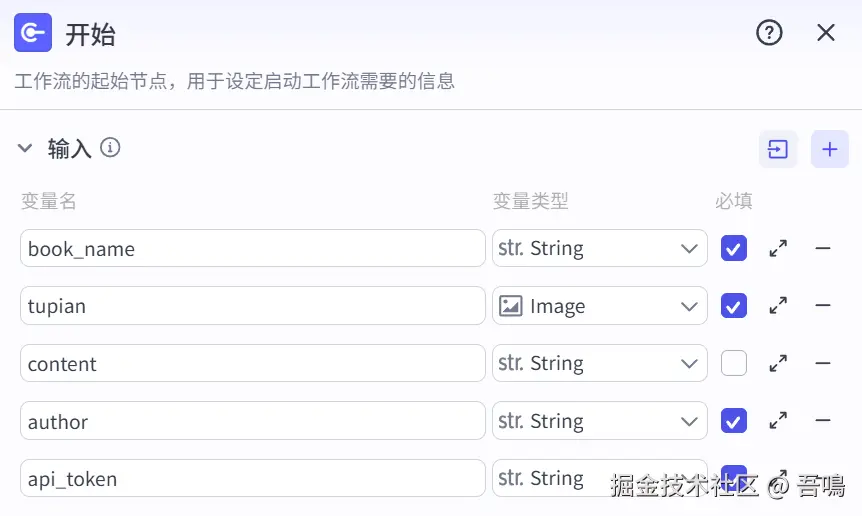The image size is (862, 516).
Task: Click the api_token variable name field
Action: pos(252,479)
